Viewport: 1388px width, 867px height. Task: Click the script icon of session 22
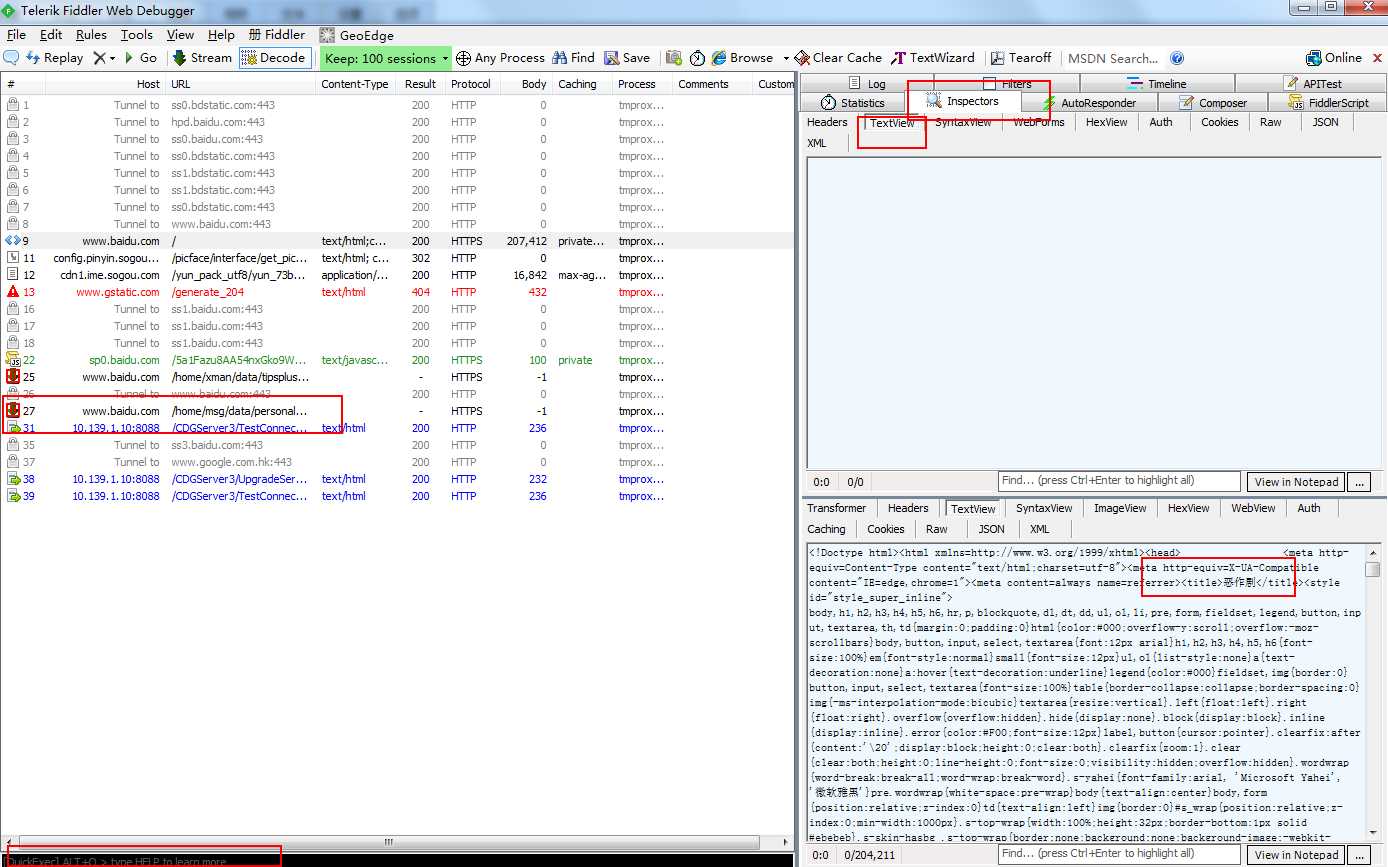pos(13,360)
